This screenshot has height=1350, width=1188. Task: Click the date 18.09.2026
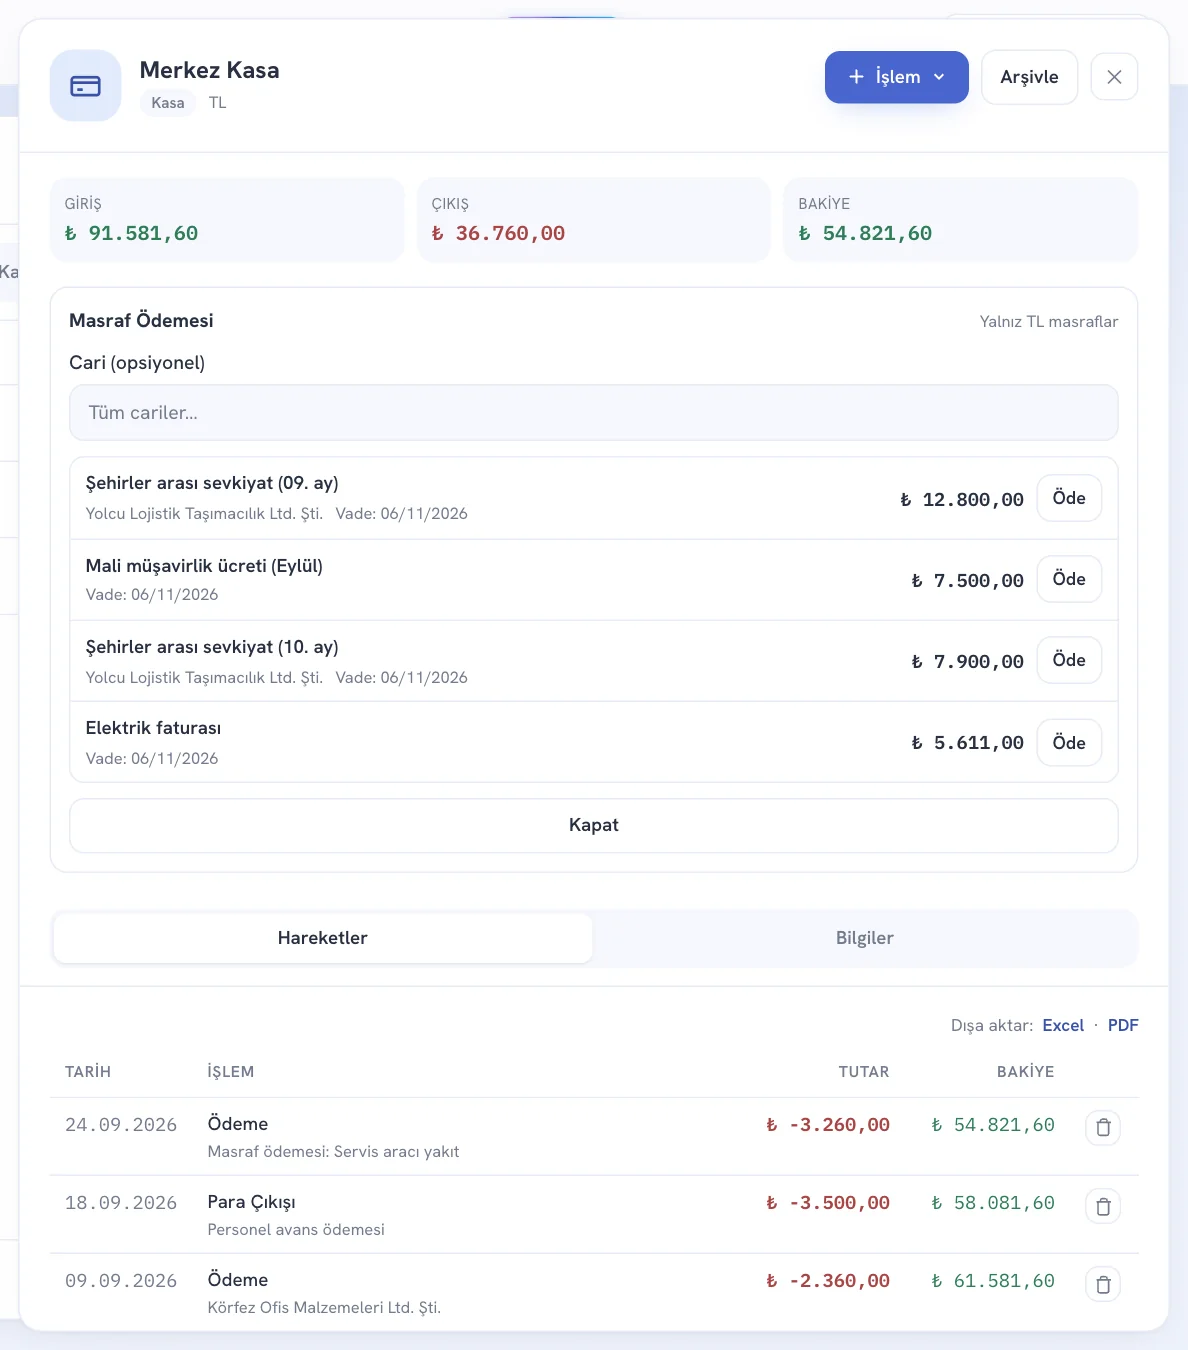(121, 1203)
